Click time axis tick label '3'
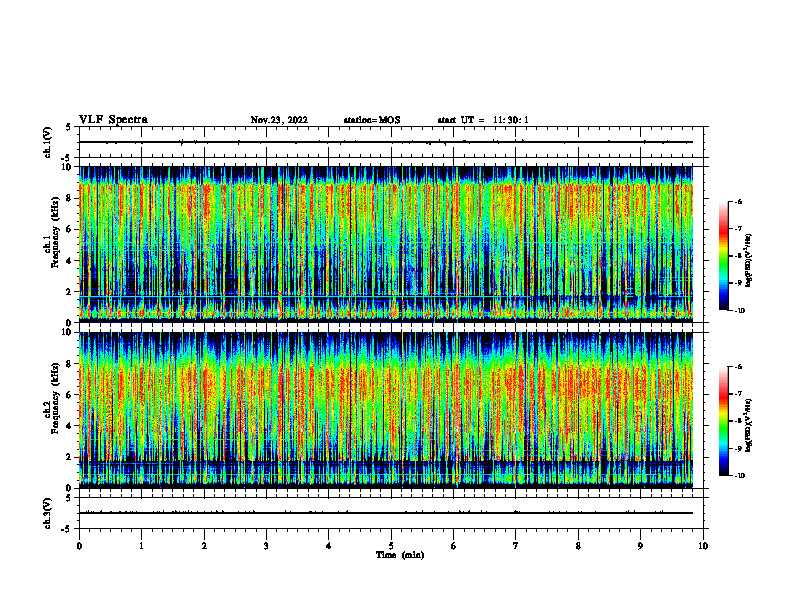The width and height of the screenshot is (792, 612). point(266,546)
